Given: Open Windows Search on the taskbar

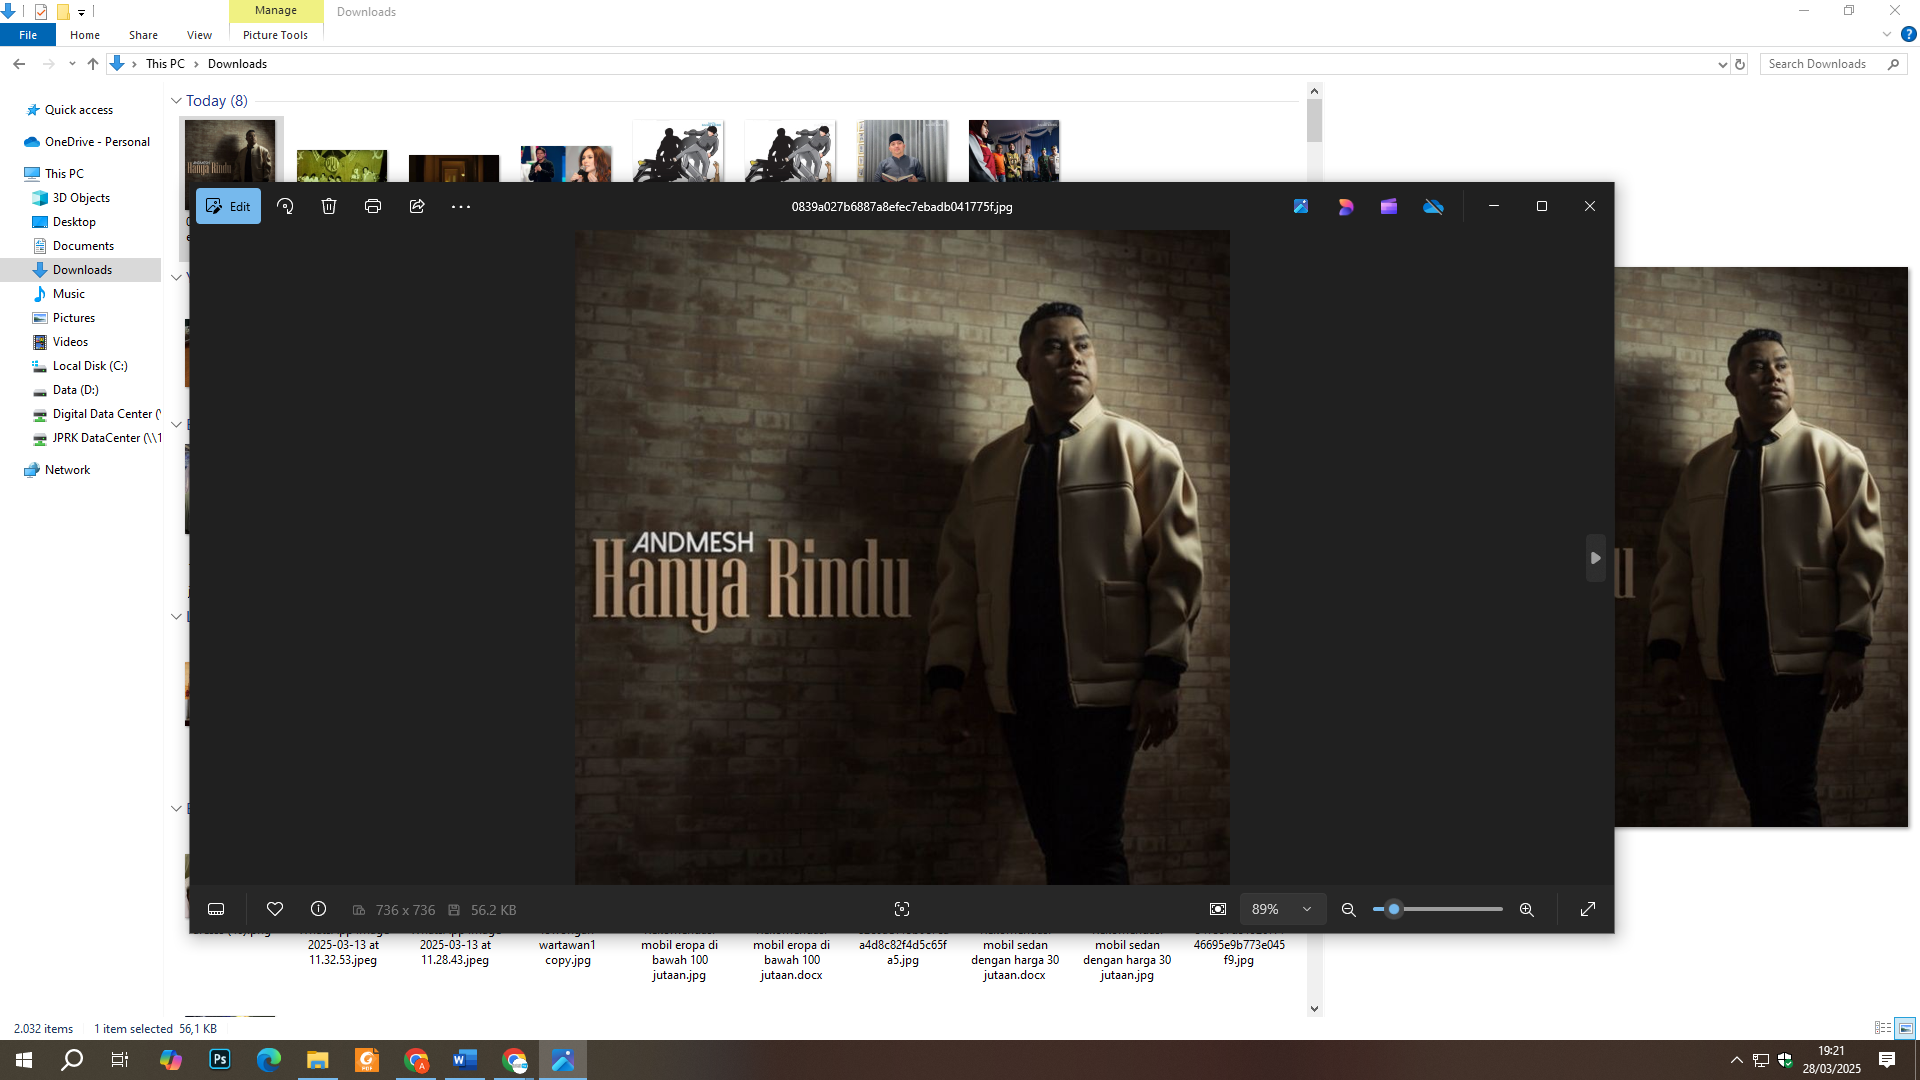Looking at the screenshot, I should tap(72, 1060).
